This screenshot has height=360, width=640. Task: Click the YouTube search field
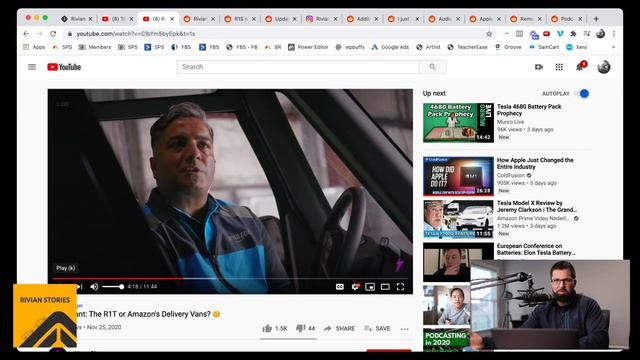[298, 67]
